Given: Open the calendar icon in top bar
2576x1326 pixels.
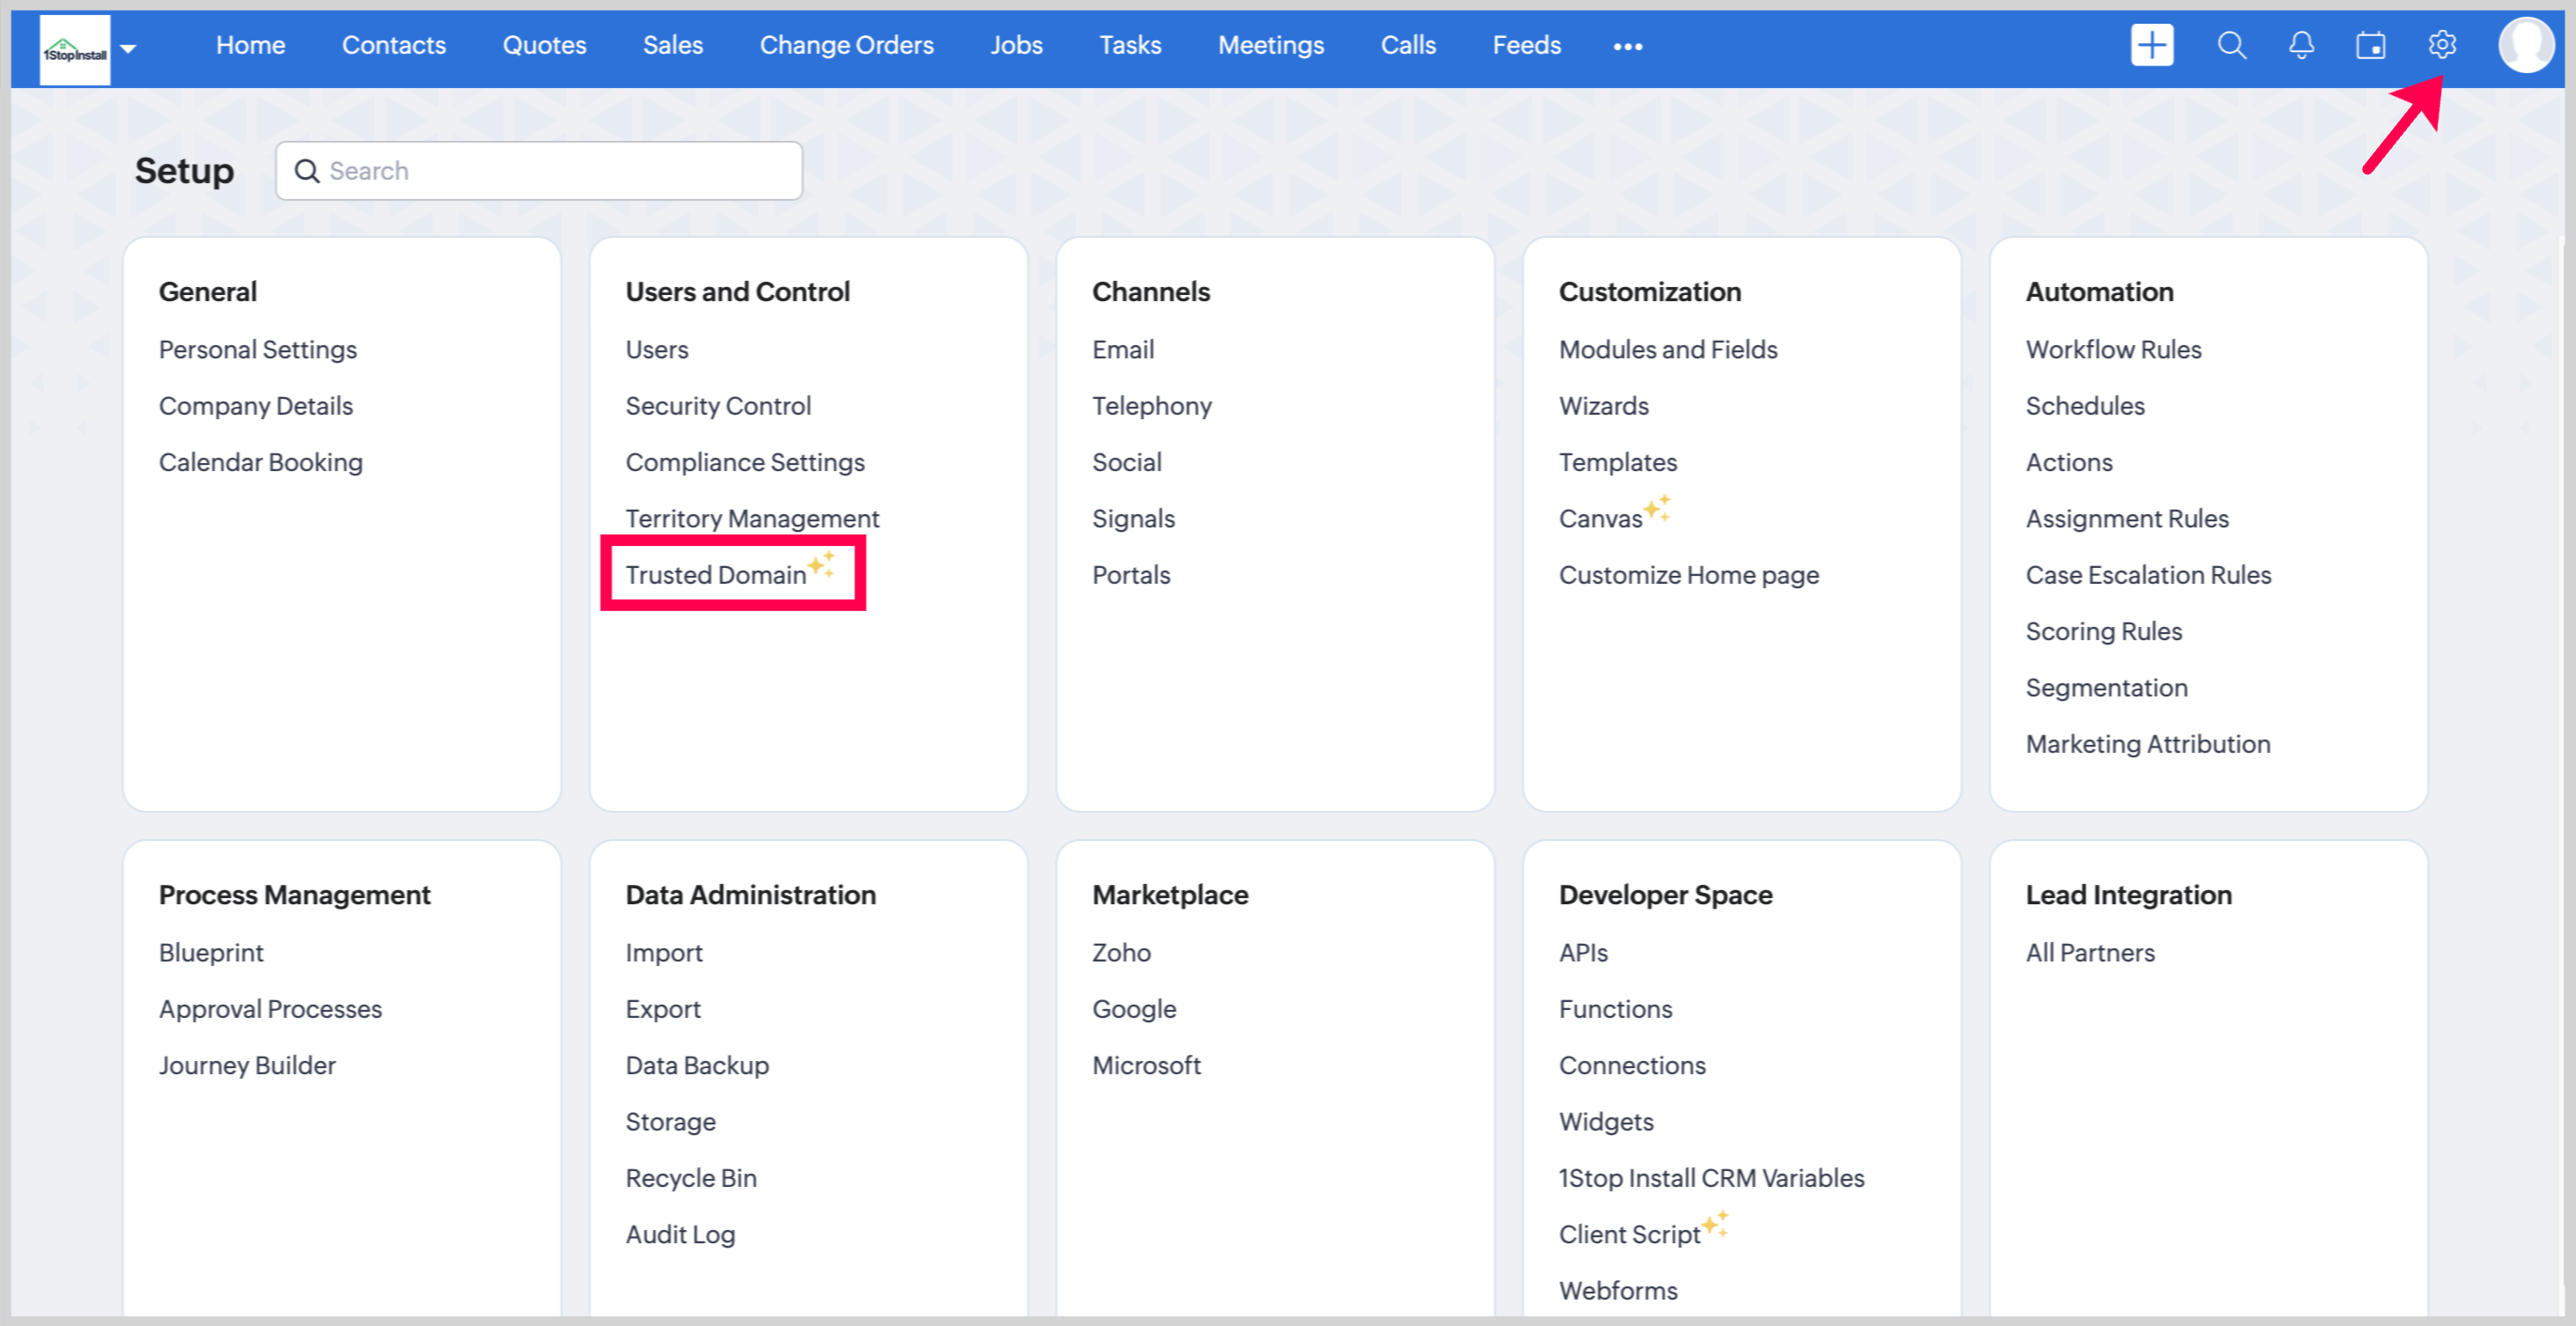Looking at the screenshot, I should [x=2370, y=45].
